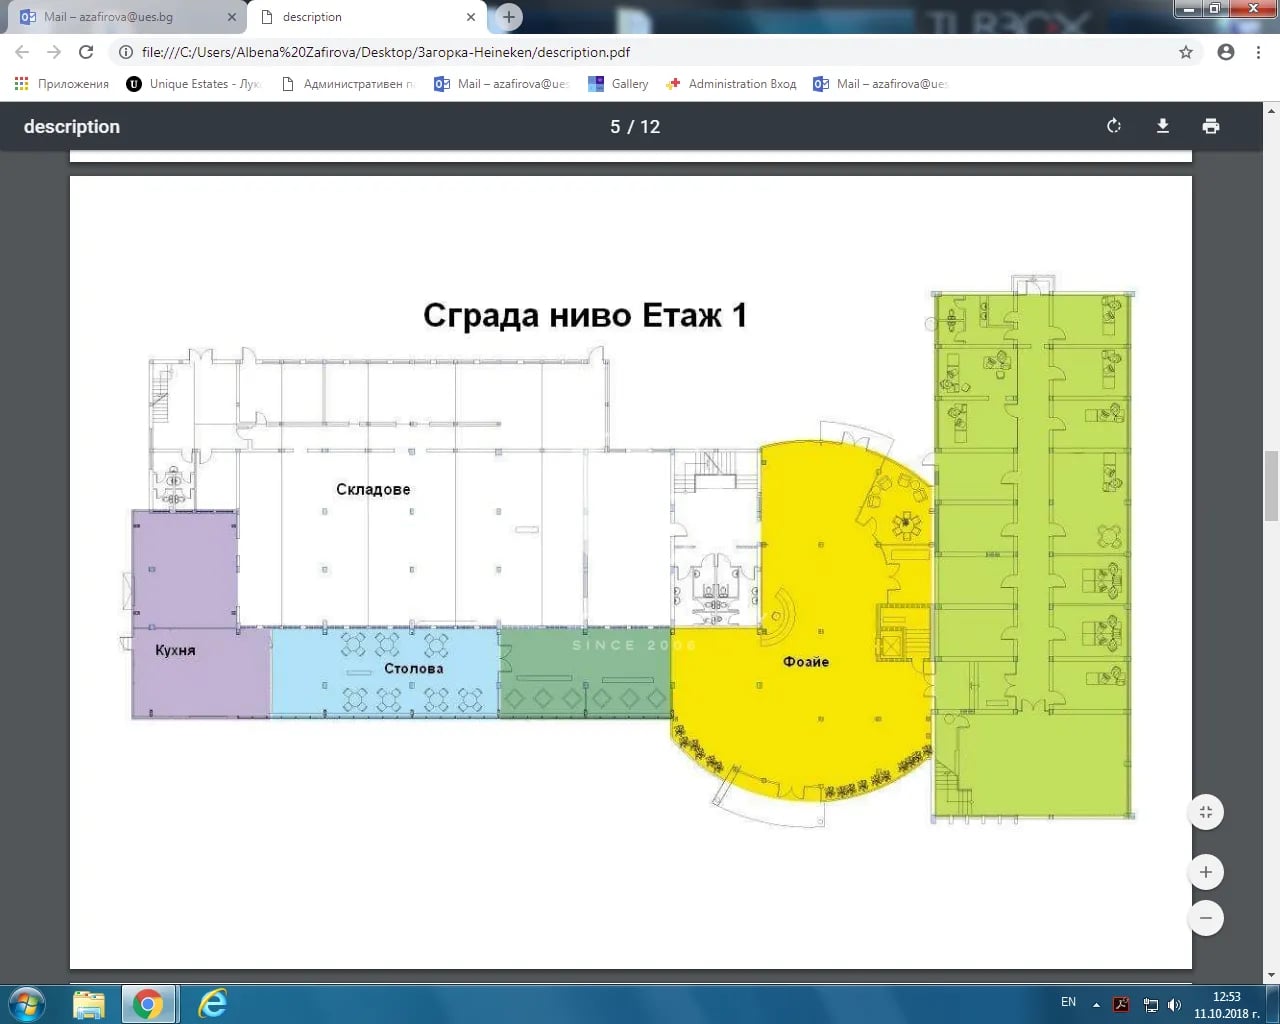This screenshot has height=1024, width=1280.
Task: Open Unique Estates bookmark
Action: [193, 84]
